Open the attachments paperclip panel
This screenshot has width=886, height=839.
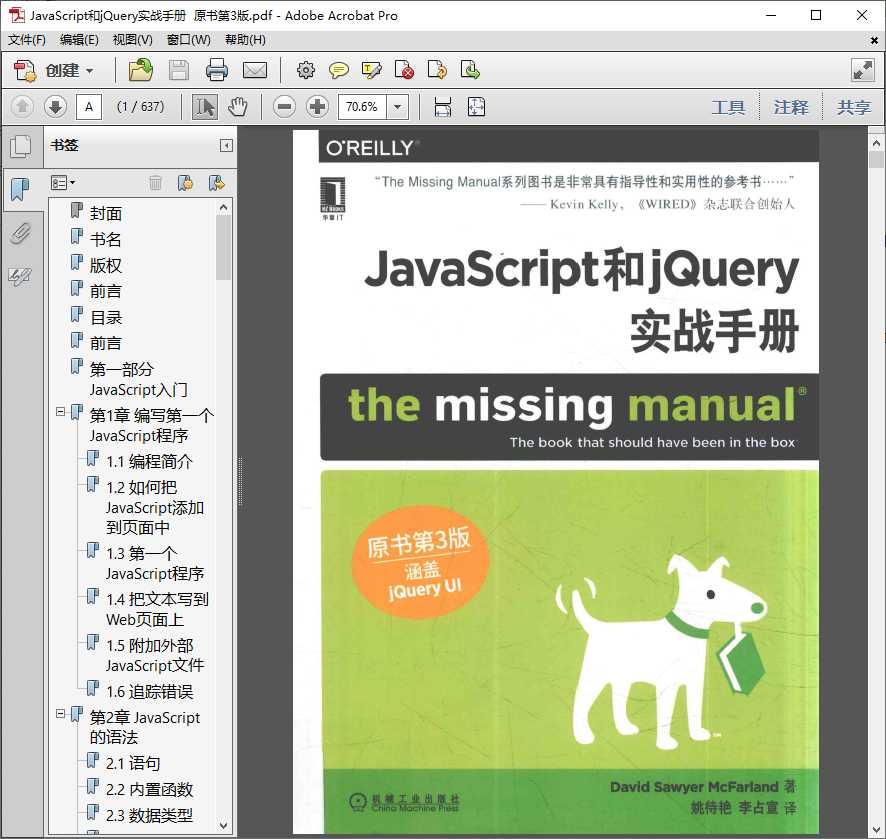click(20, 233)
